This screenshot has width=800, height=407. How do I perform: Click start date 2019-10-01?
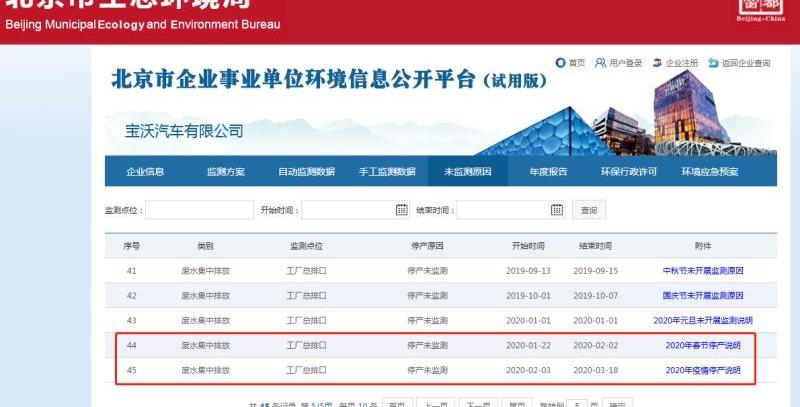(x=528, y=295)
